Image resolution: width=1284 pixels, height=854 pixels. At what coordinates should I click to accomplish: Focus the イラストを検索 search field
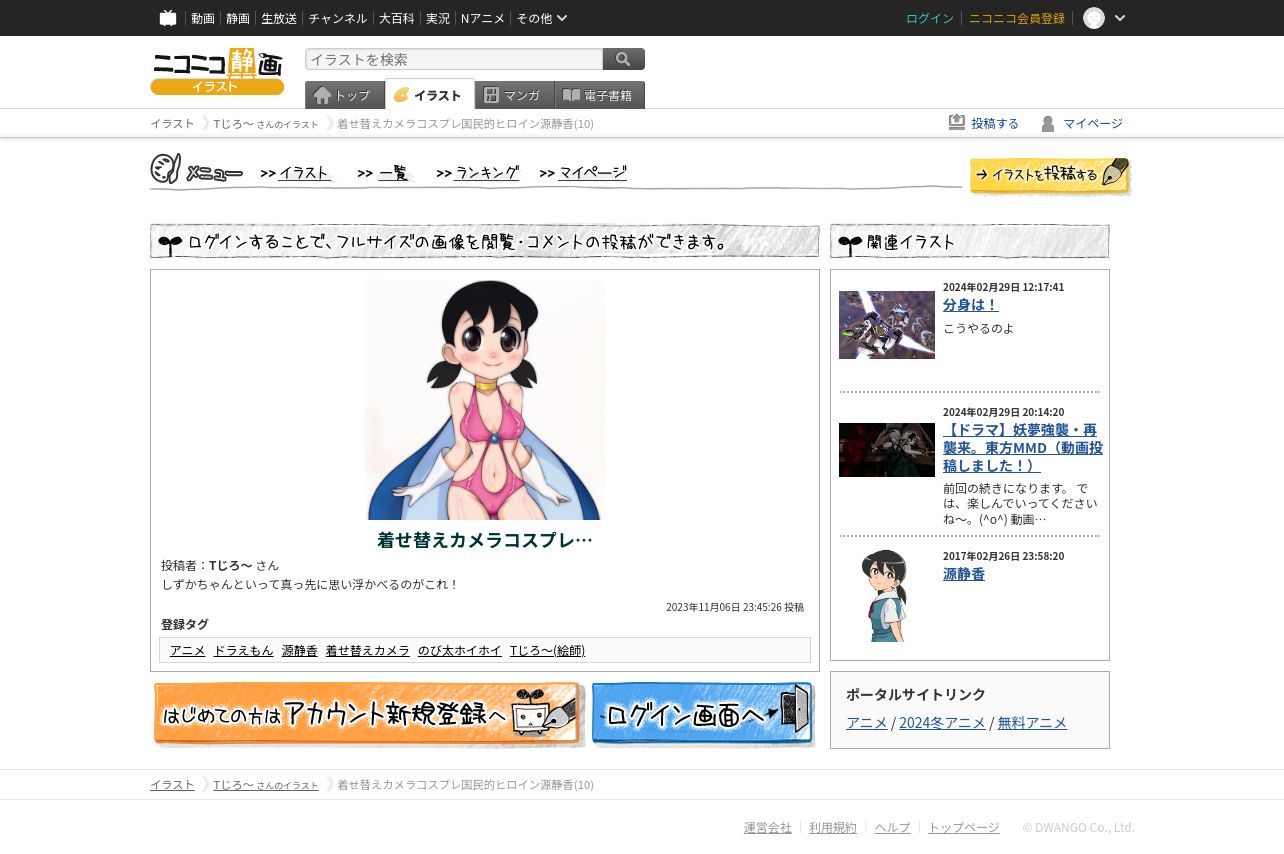[x=454, y=59]
